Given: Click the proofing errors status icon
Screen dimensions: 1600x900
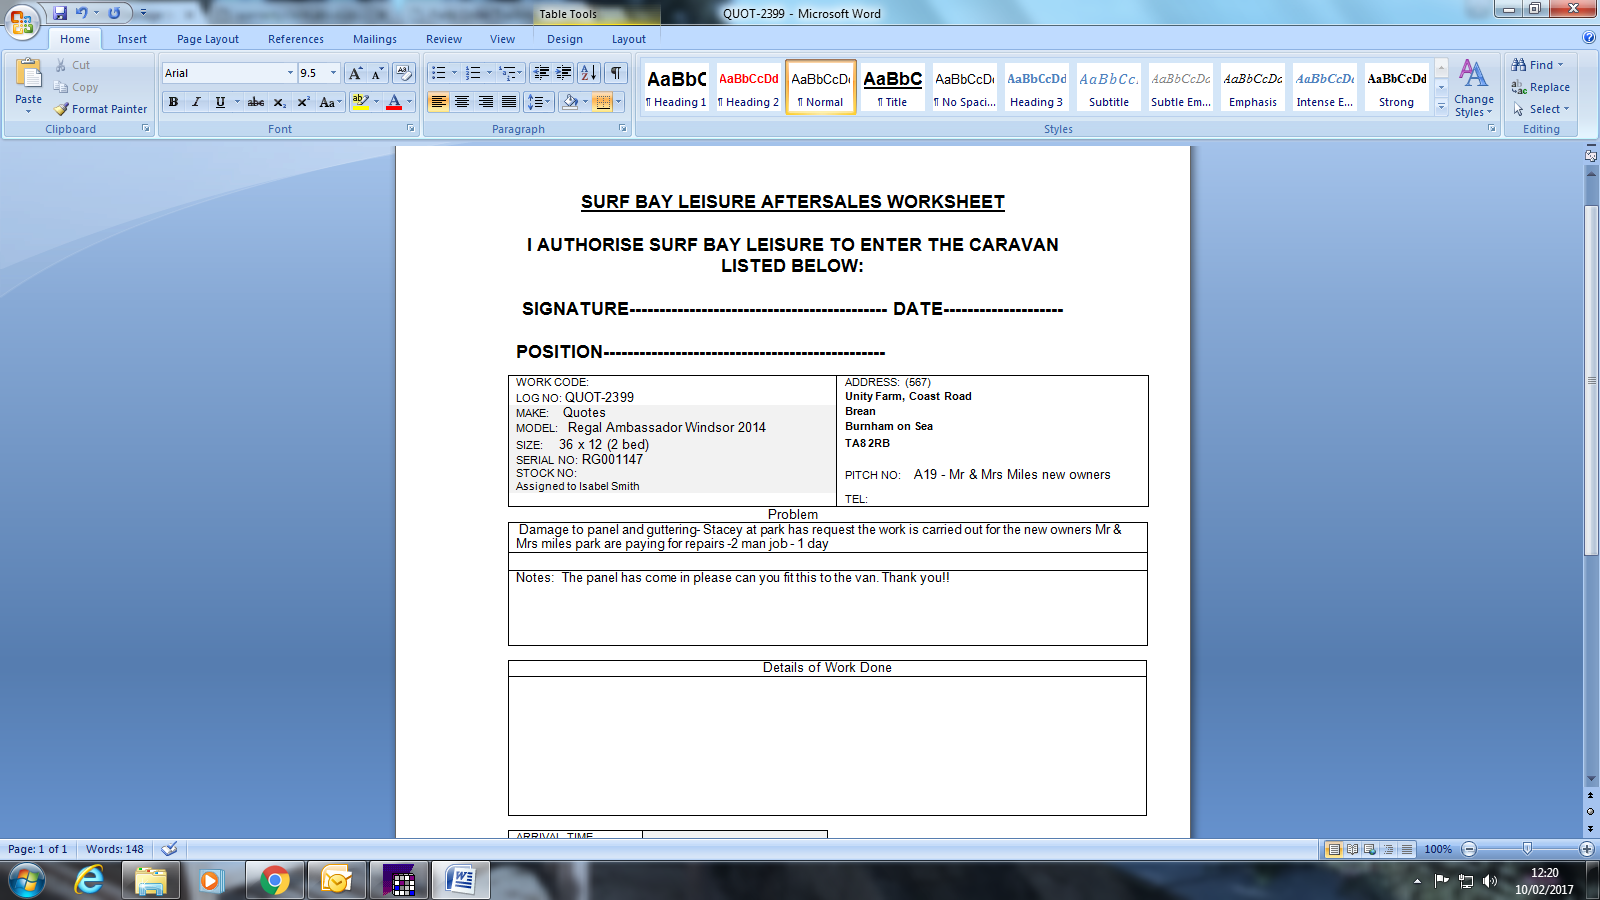Looking at the screenshot, I should pos(170,849).
